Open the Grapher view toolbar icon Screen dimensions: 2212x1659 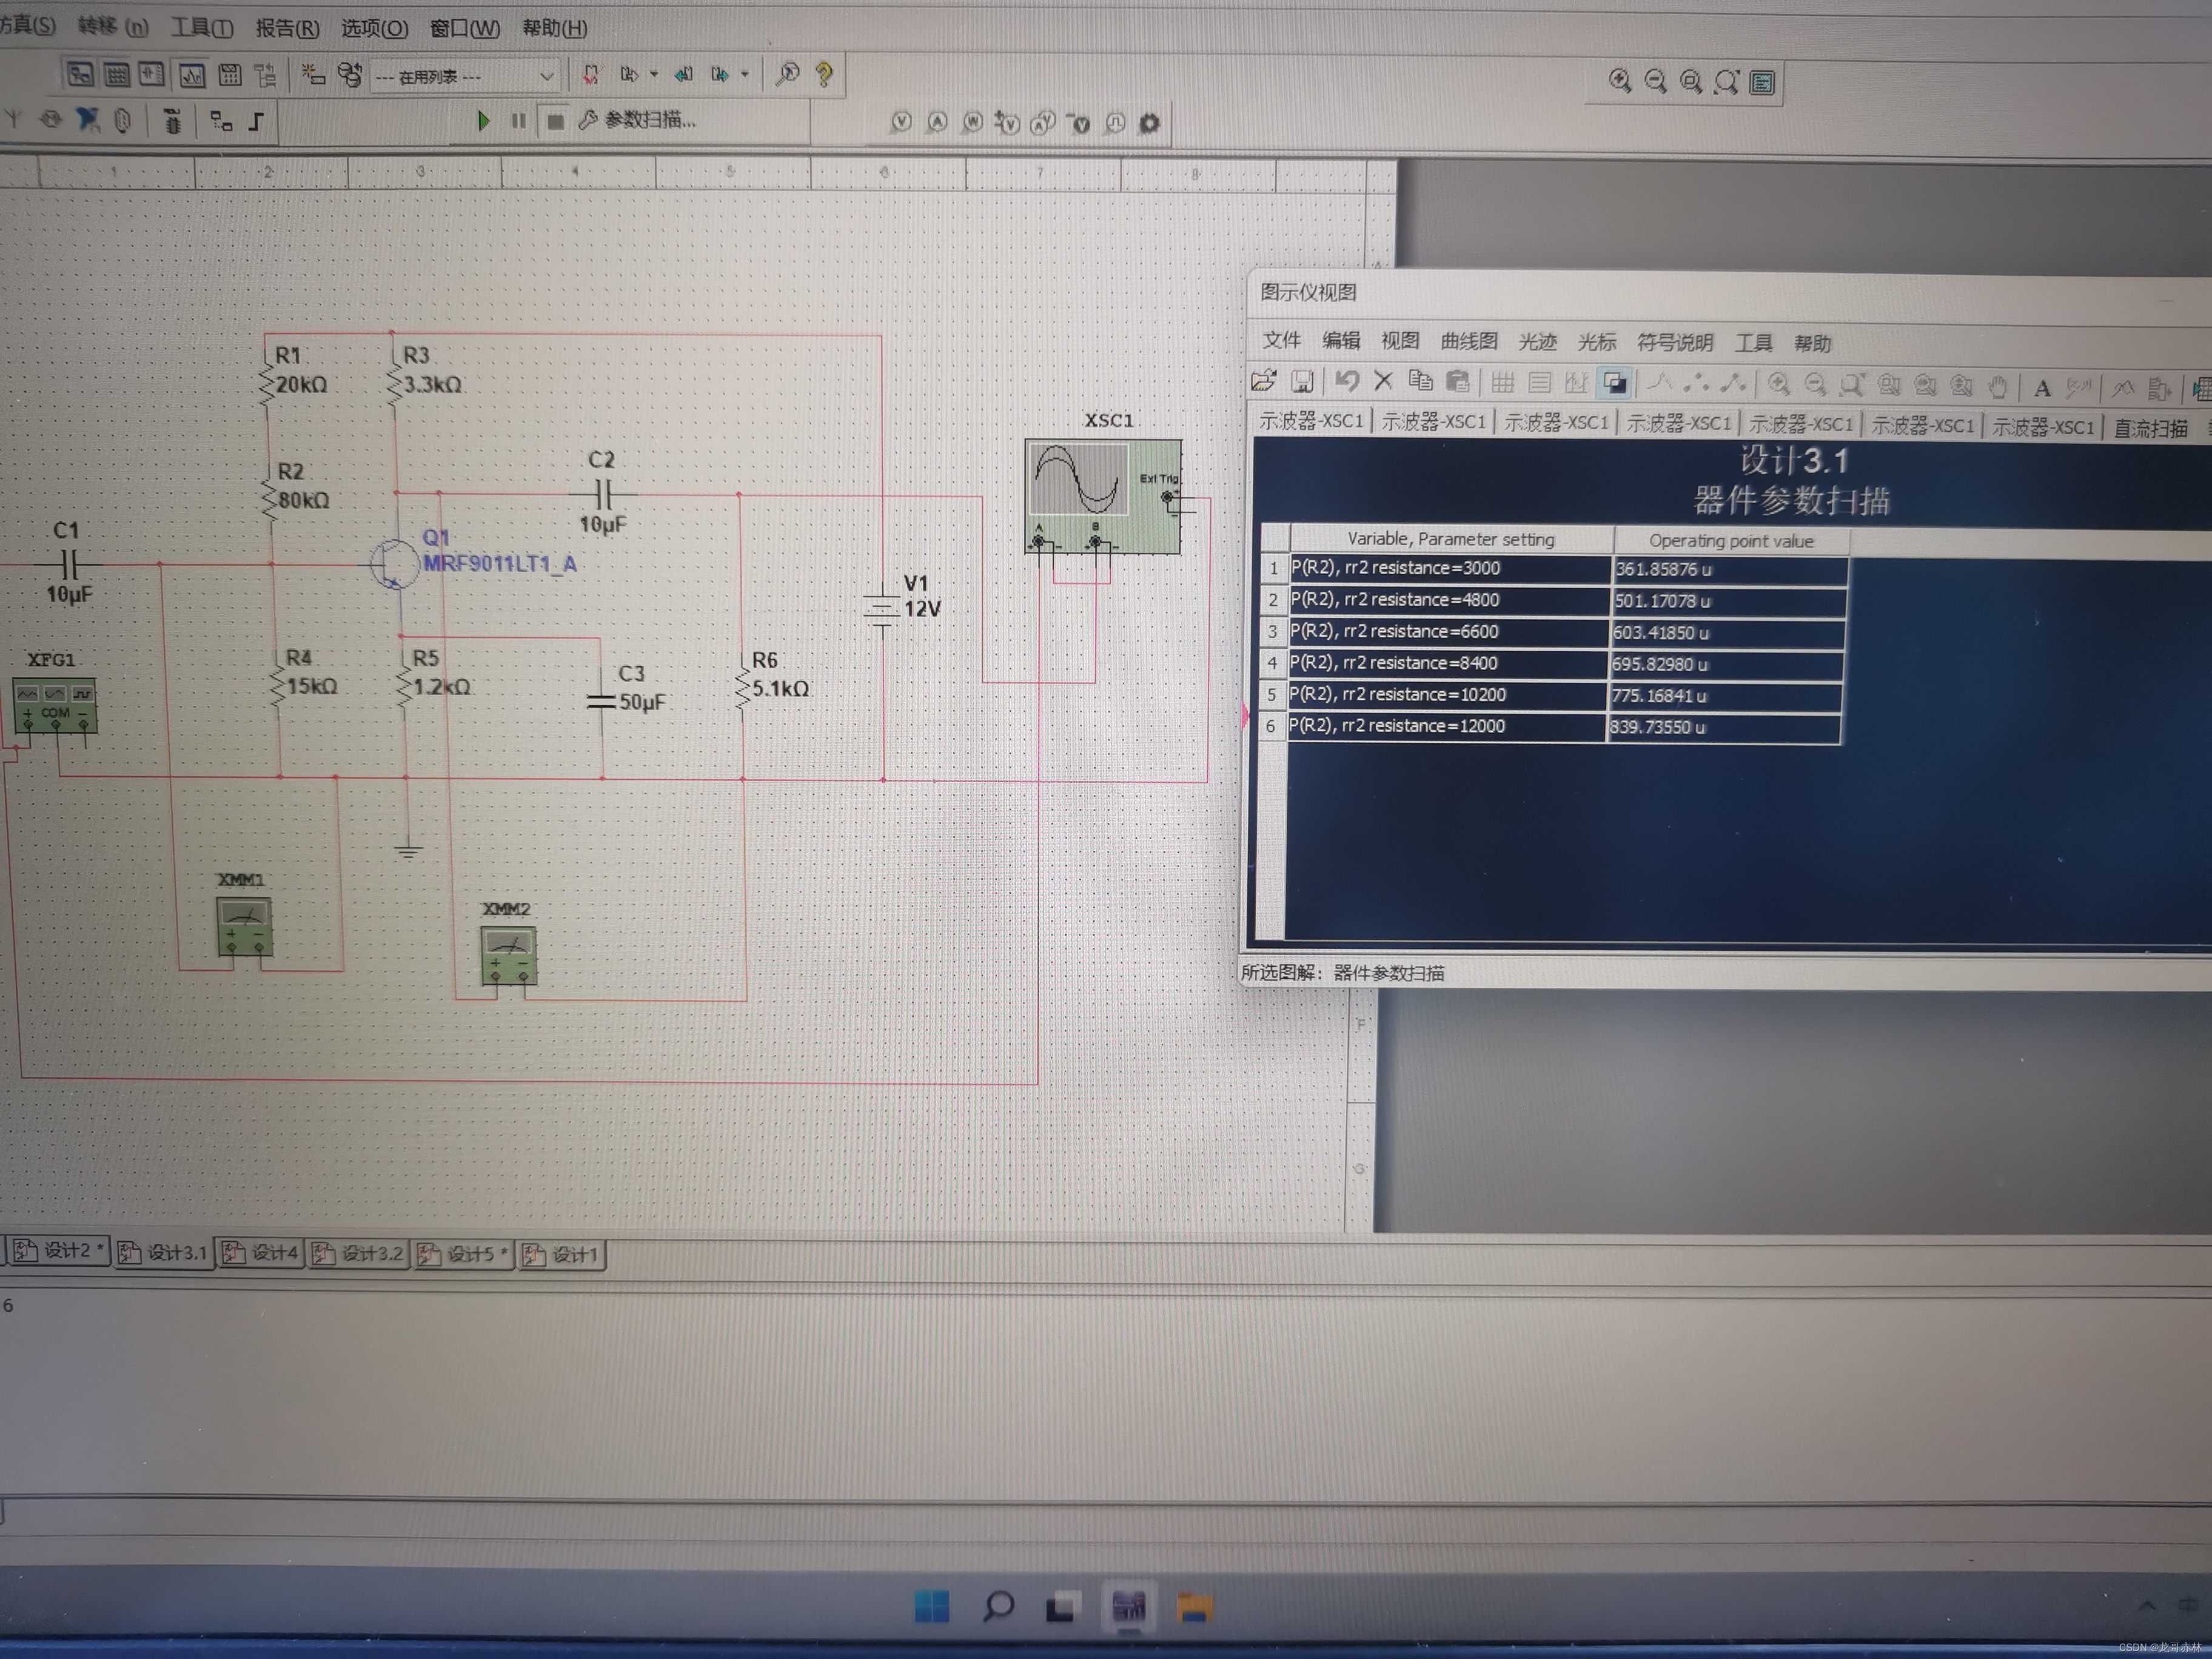[191, 75]
